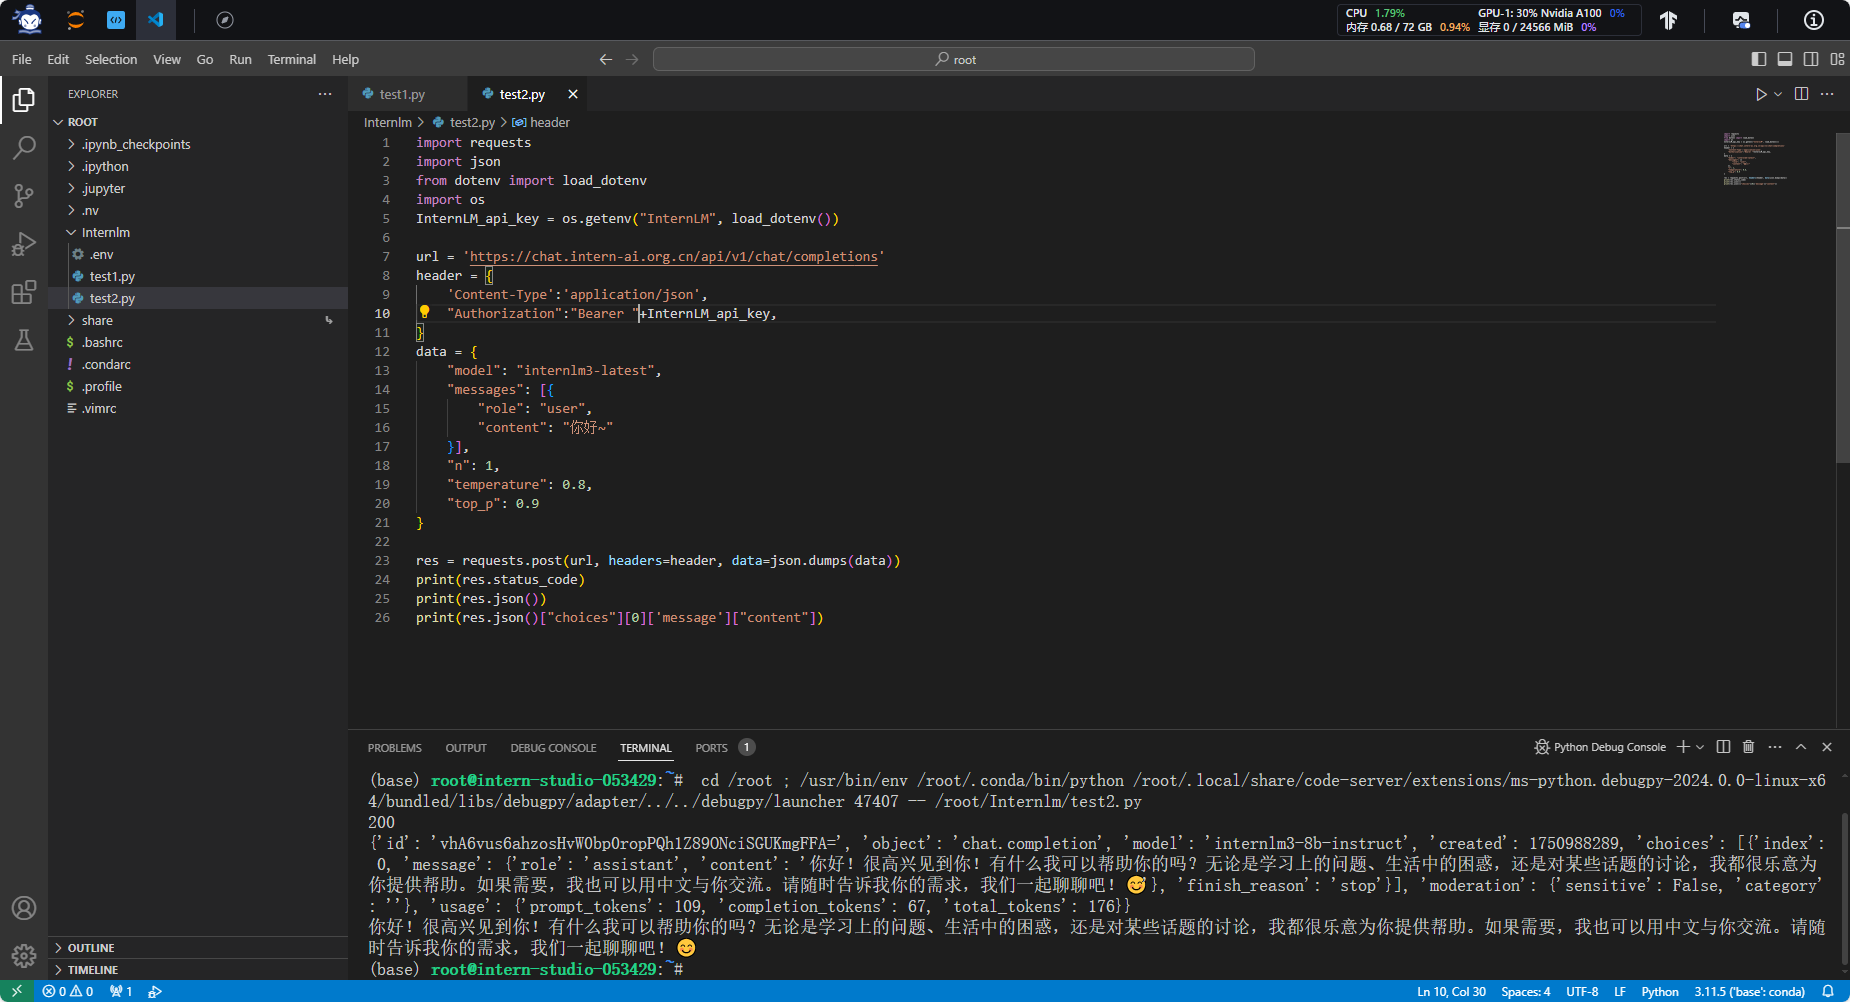The width and height of the screenshot is (1850, 1002).
Task: Select the UTF-8 encoding status item
Action: coord(1582,992)
